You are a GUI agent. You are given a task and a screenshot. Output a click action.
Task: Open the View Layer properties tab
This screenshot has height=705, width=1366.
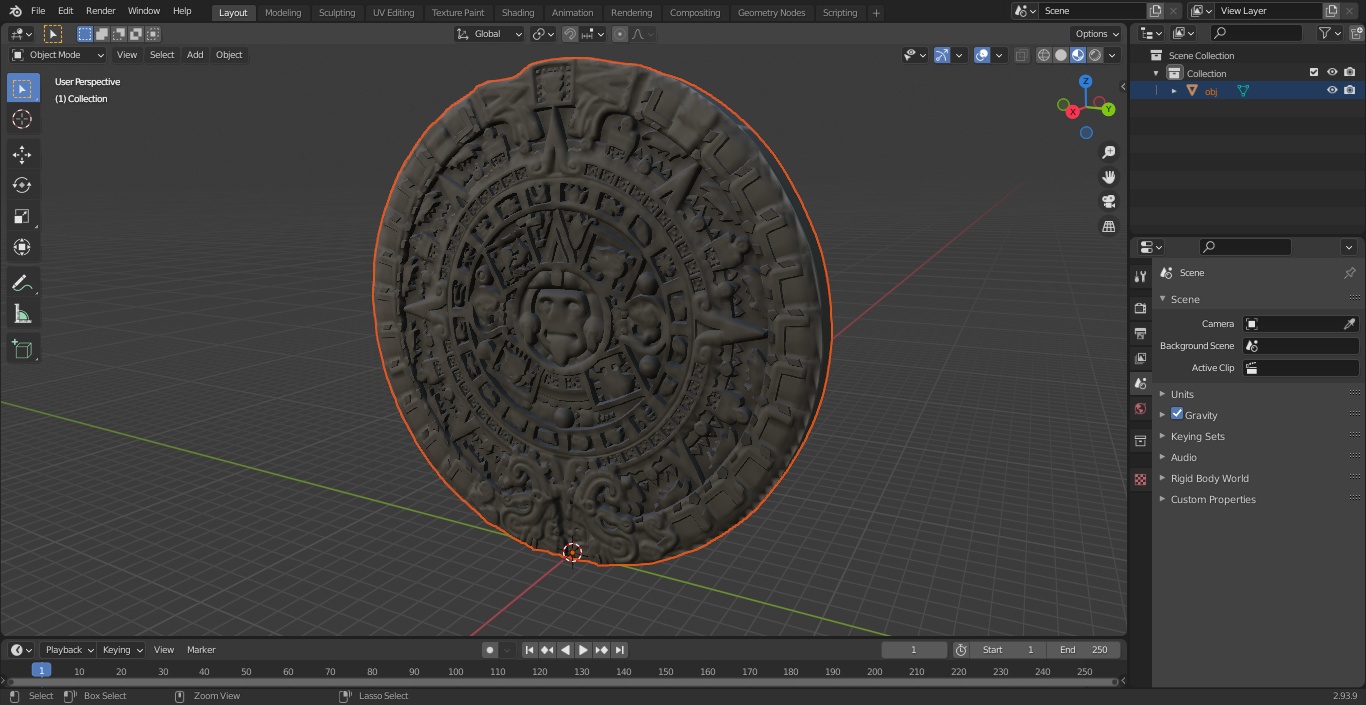click(1140, 358)
